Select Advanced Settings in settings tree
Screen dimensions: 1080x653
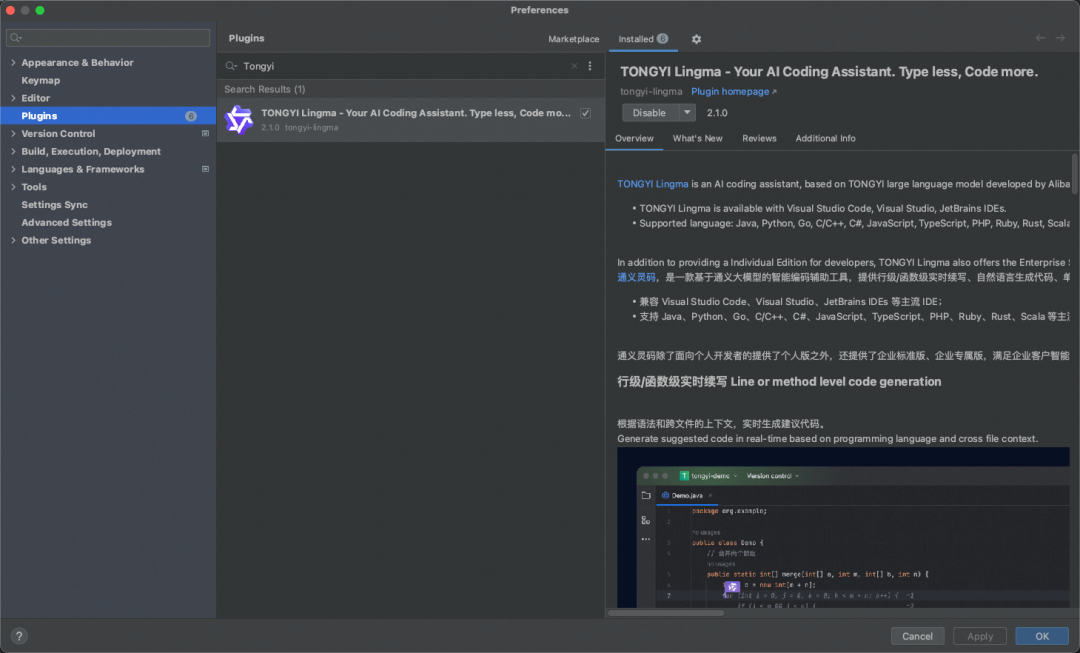(x=66, y=222)
